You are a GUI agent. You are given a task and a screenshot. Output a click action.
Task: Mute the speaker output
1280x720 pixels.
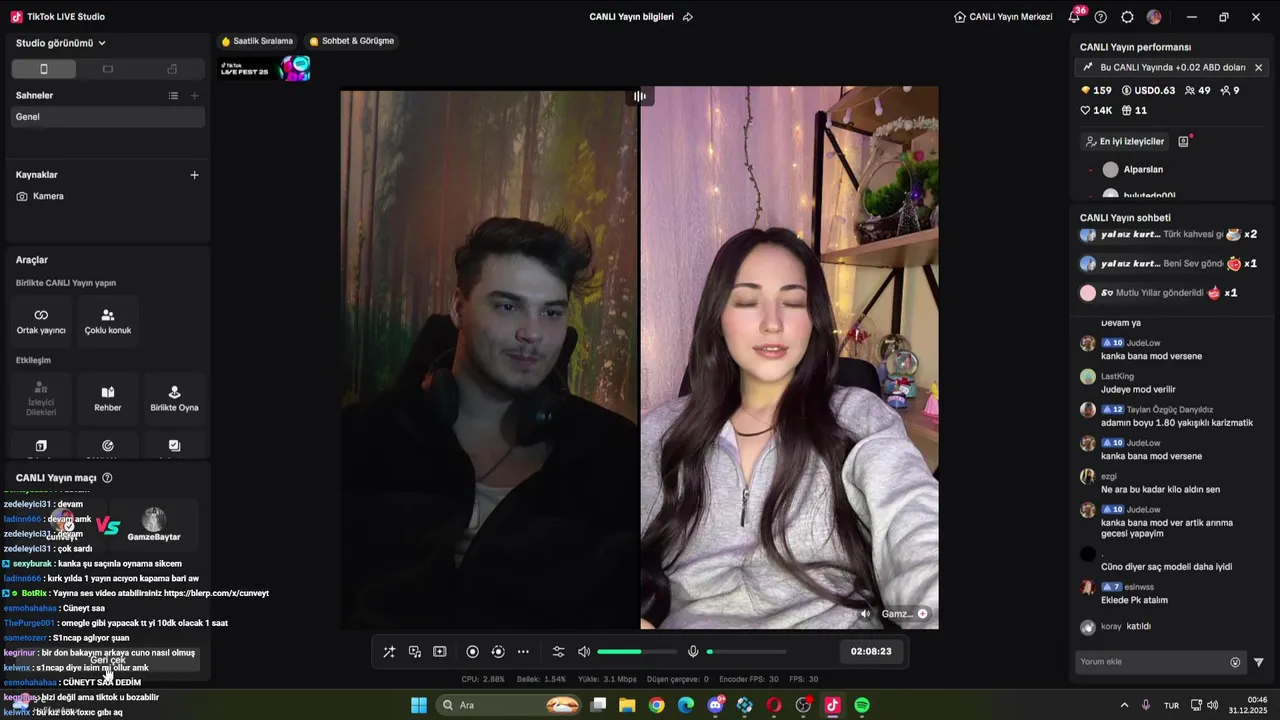tap(584, 652)
